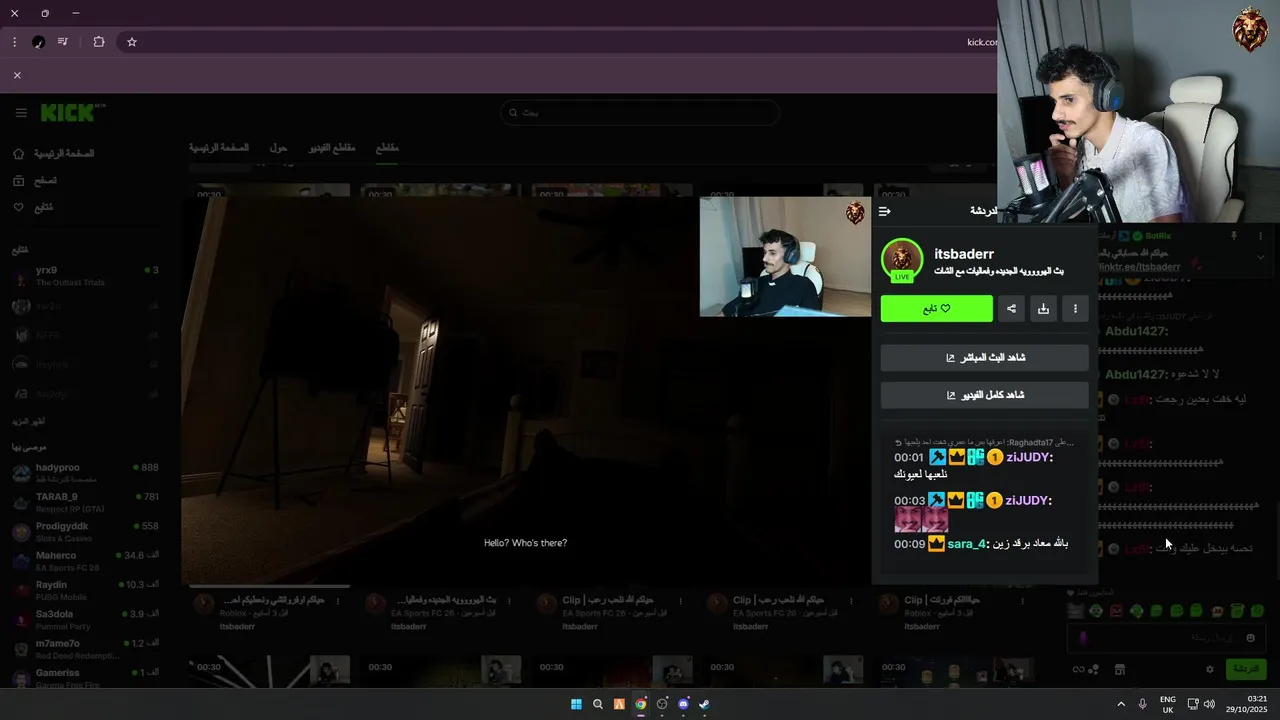Viewport: 1280px width, 720px height.
Task: Open the chat shop storefront icon
Action: click(1120, 669)
